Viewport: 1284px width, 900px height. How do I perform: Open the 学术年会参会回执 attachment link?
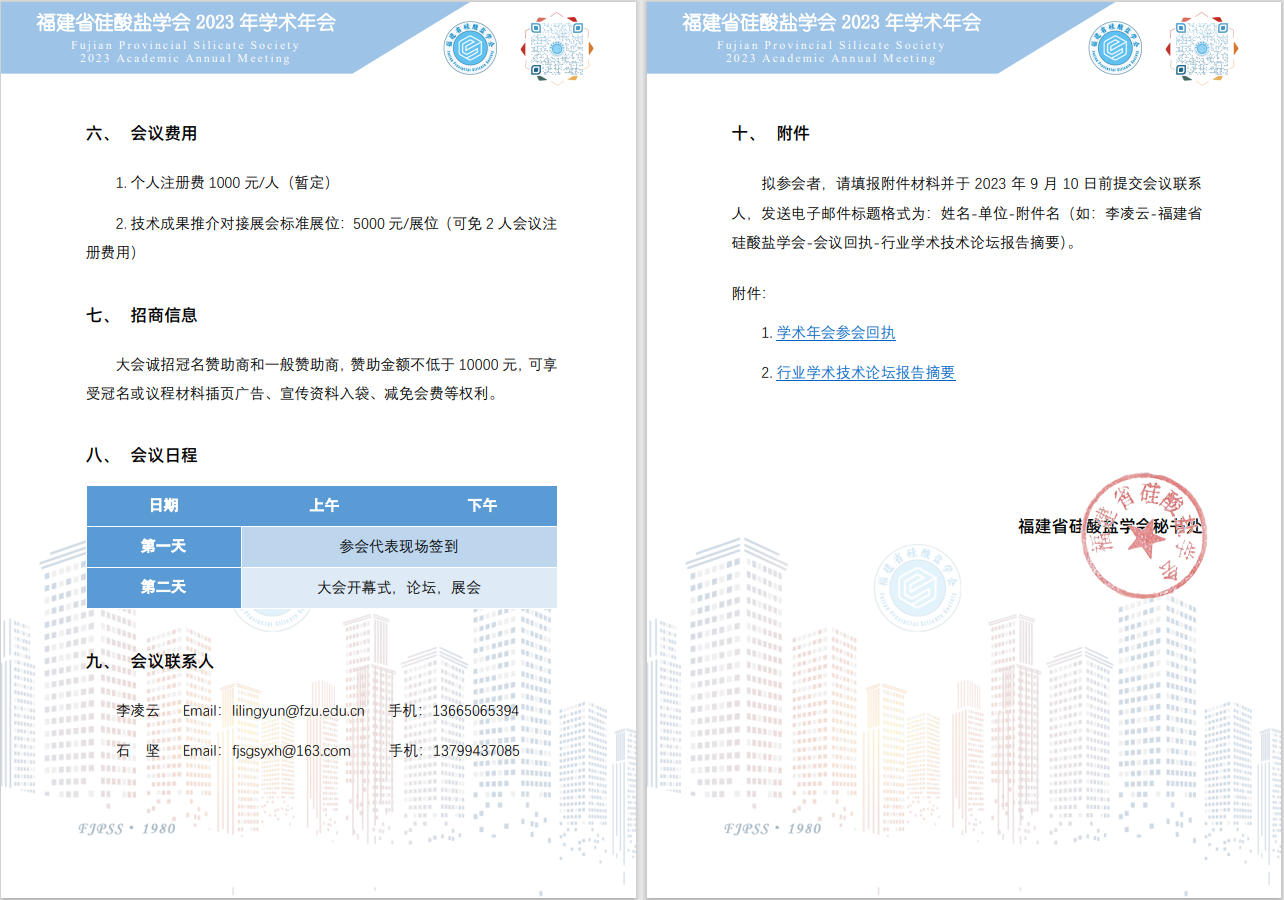pyautogui.click(x=836, y=333)
